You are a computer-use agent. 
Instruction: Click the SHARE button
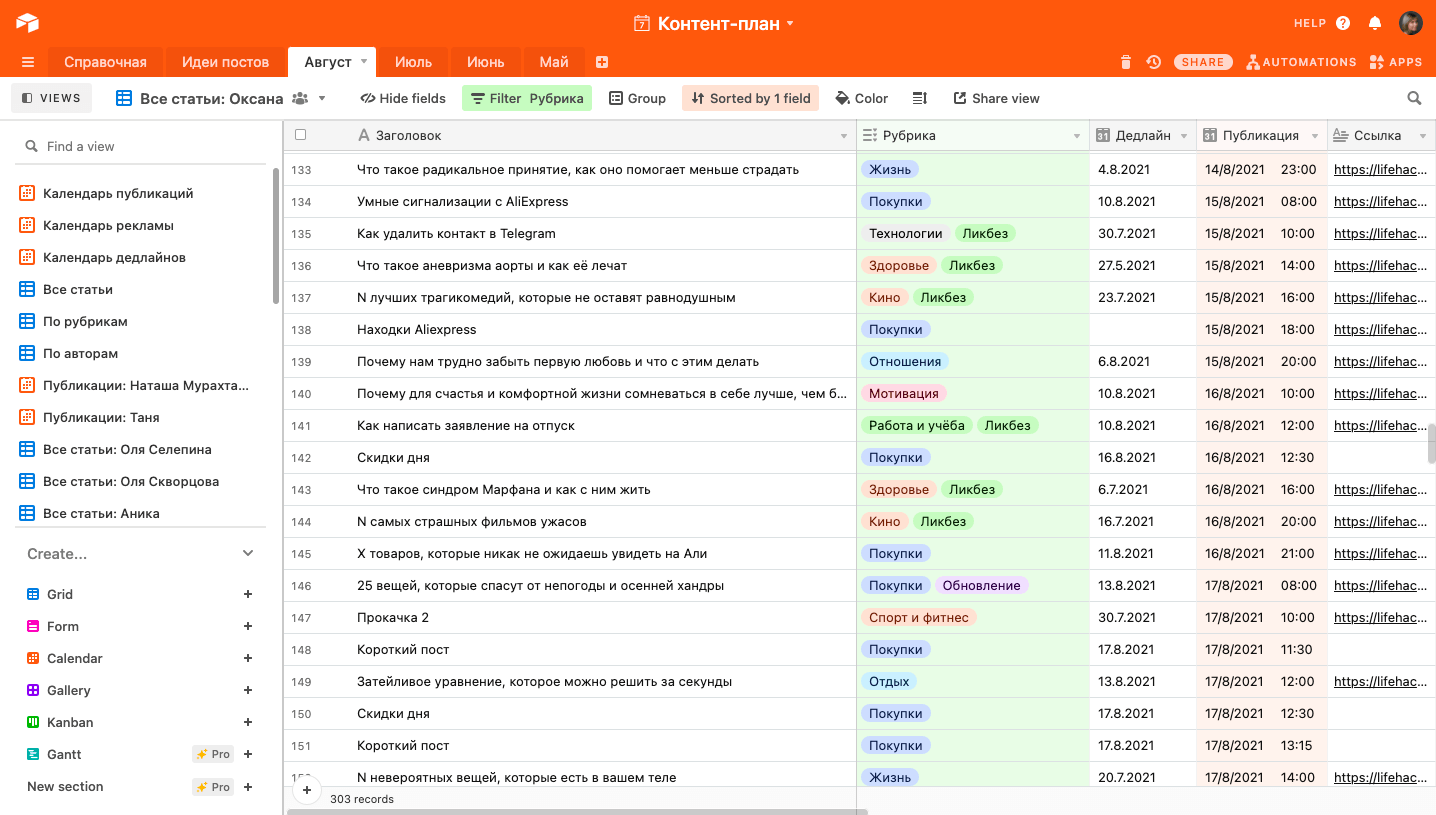pyautogui.click(x=1202, y=62)
